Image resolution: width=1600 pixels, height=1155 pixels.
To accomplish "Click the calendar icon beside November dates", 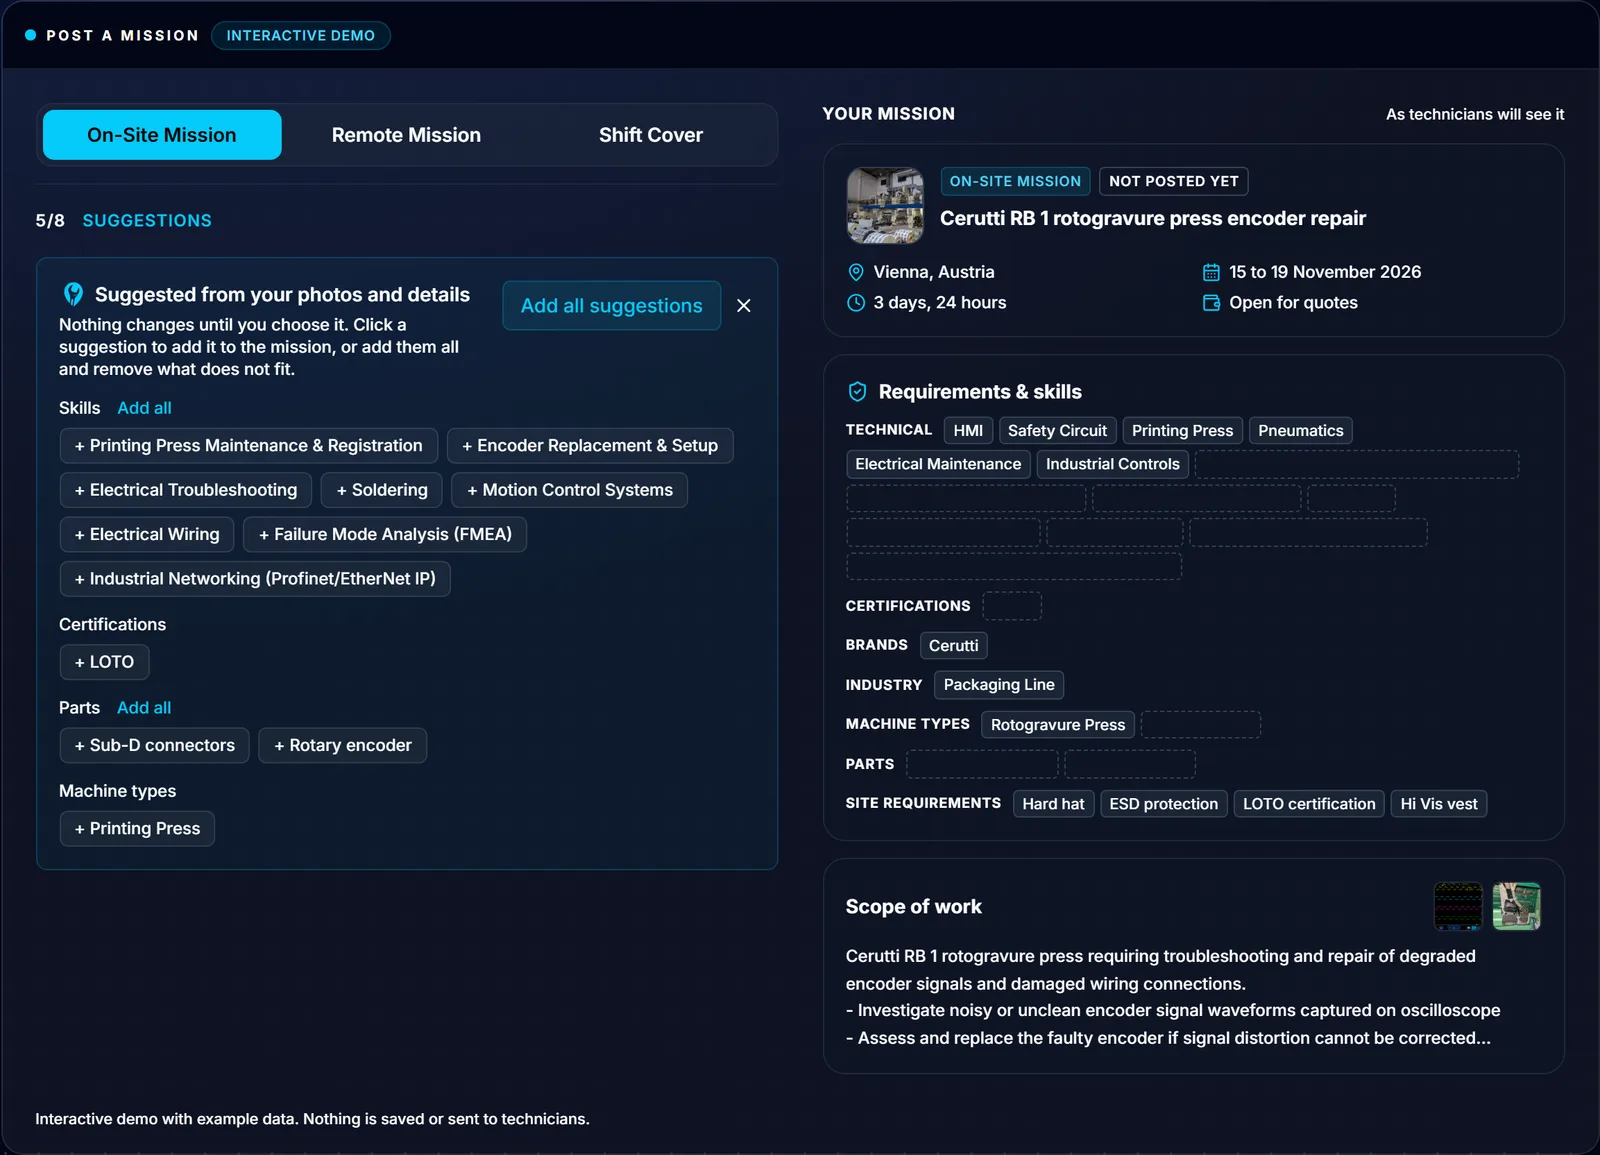I will coord(1211,272).
